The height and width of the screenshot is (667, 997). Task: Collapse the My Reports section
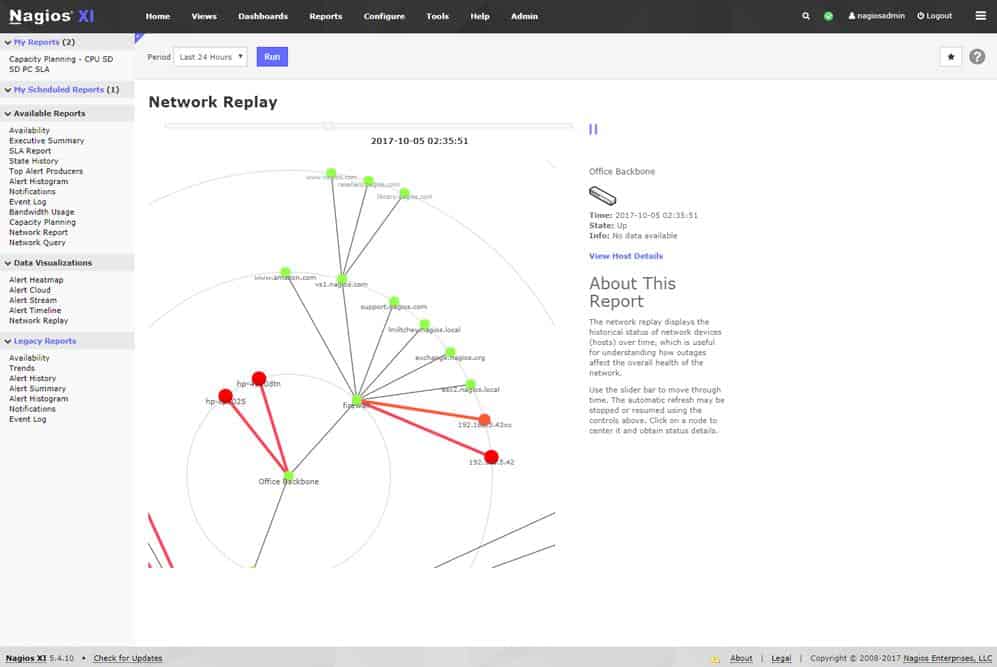(8, 43)
